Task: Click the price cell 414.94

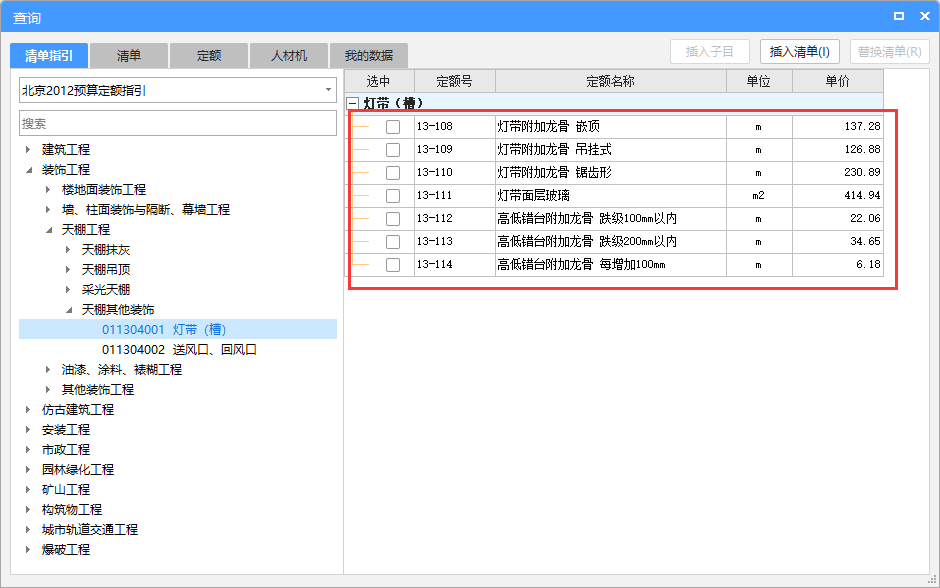Action: (837, 195)
